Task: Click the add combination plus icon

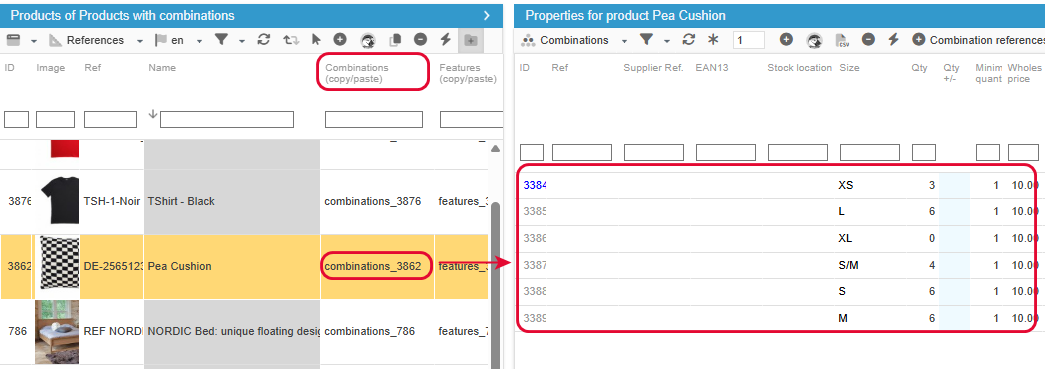Action: (x=786, y=40)
